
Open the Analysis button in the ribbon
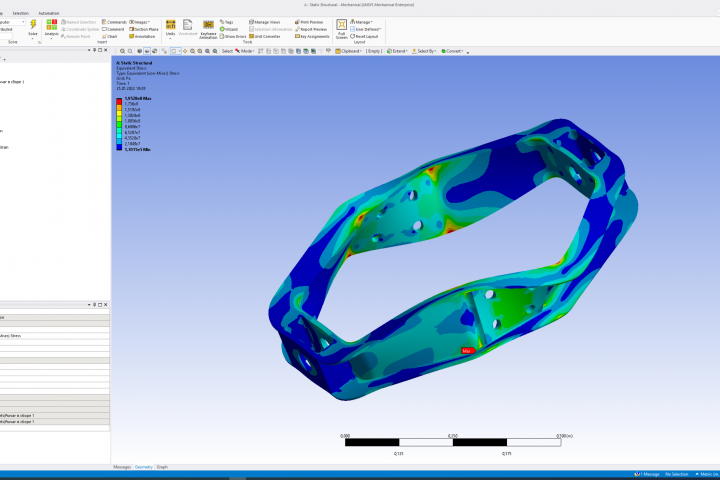(51, 28)
